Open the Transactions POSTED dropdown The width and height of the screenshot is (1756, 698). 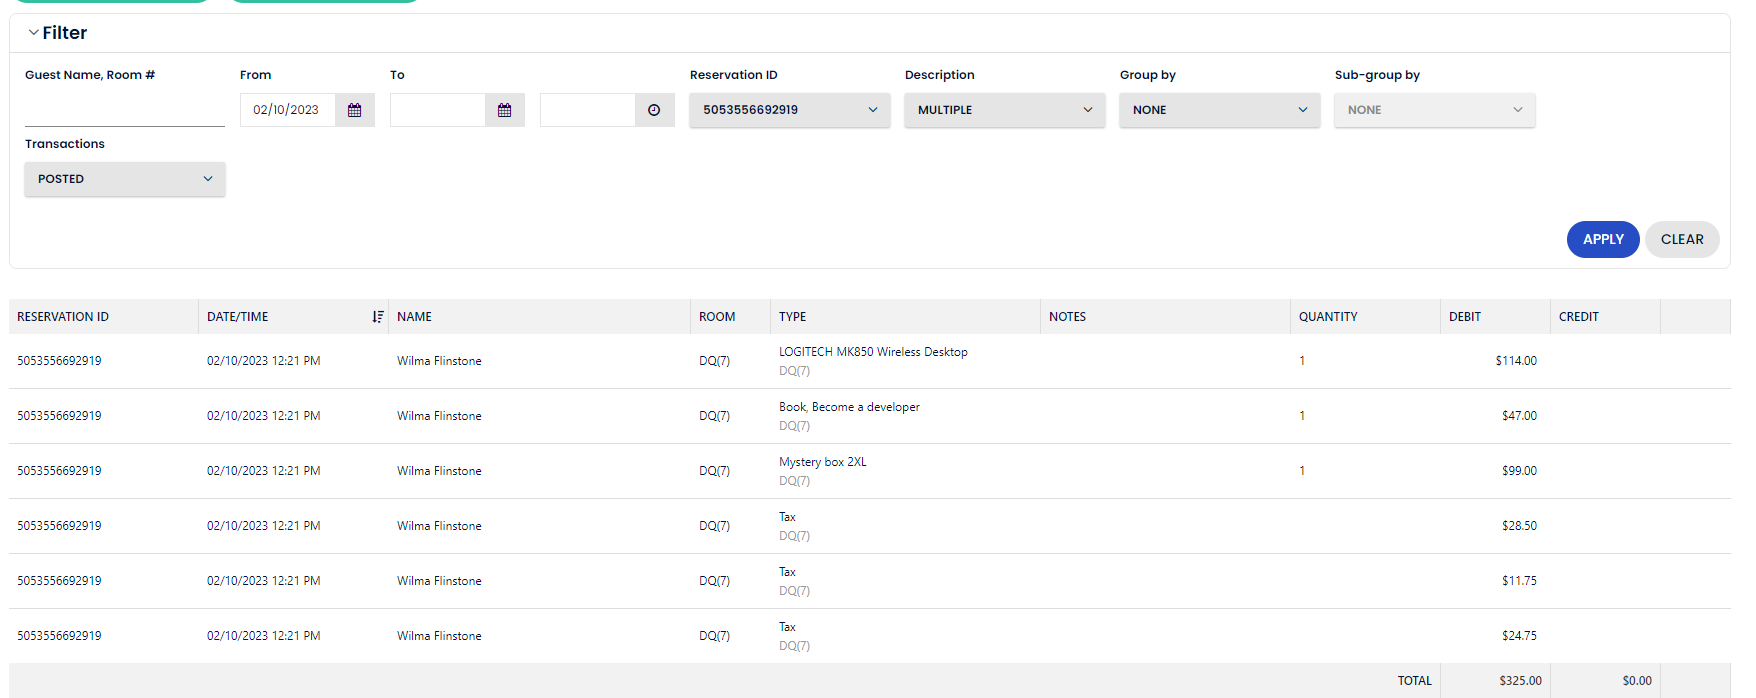click(x=125, y=179)
